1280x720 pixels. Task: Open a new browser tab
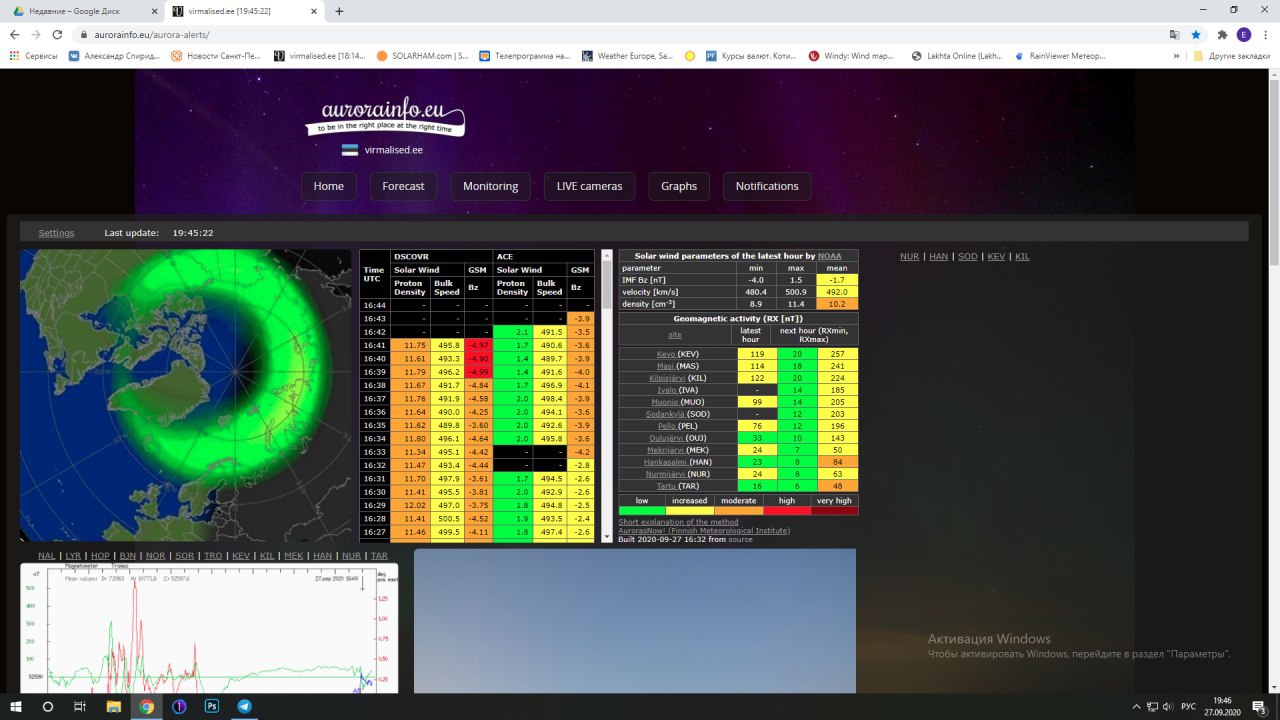pos(339,11)
